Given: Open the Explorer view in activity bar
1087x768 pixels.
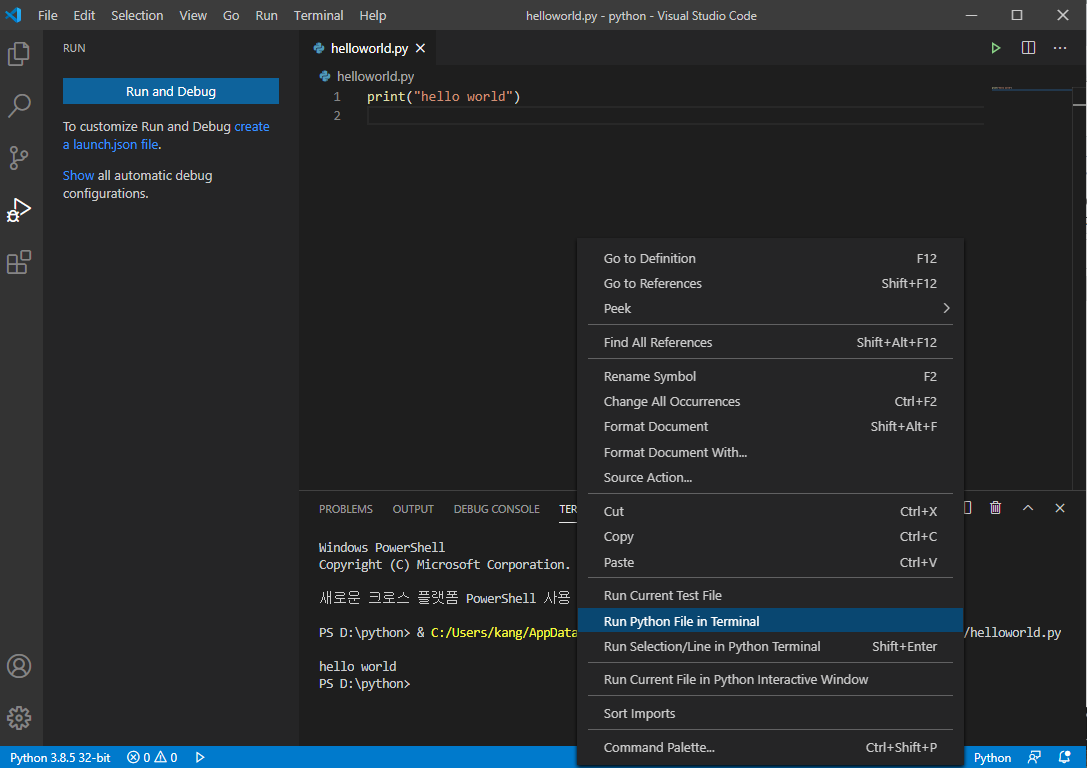Looking at the screenshot, I should pyautogui.click(x=19, y=53).
